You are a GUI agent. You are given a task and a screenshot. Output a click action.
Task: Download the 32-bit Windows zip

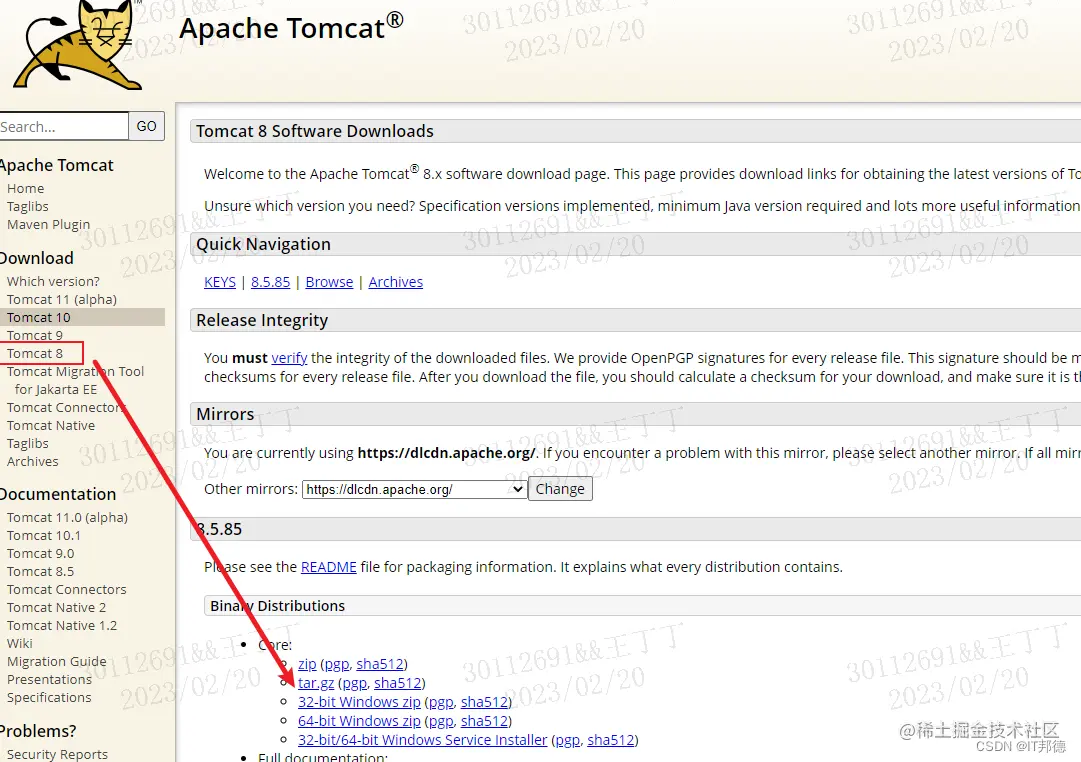[359, 702]
